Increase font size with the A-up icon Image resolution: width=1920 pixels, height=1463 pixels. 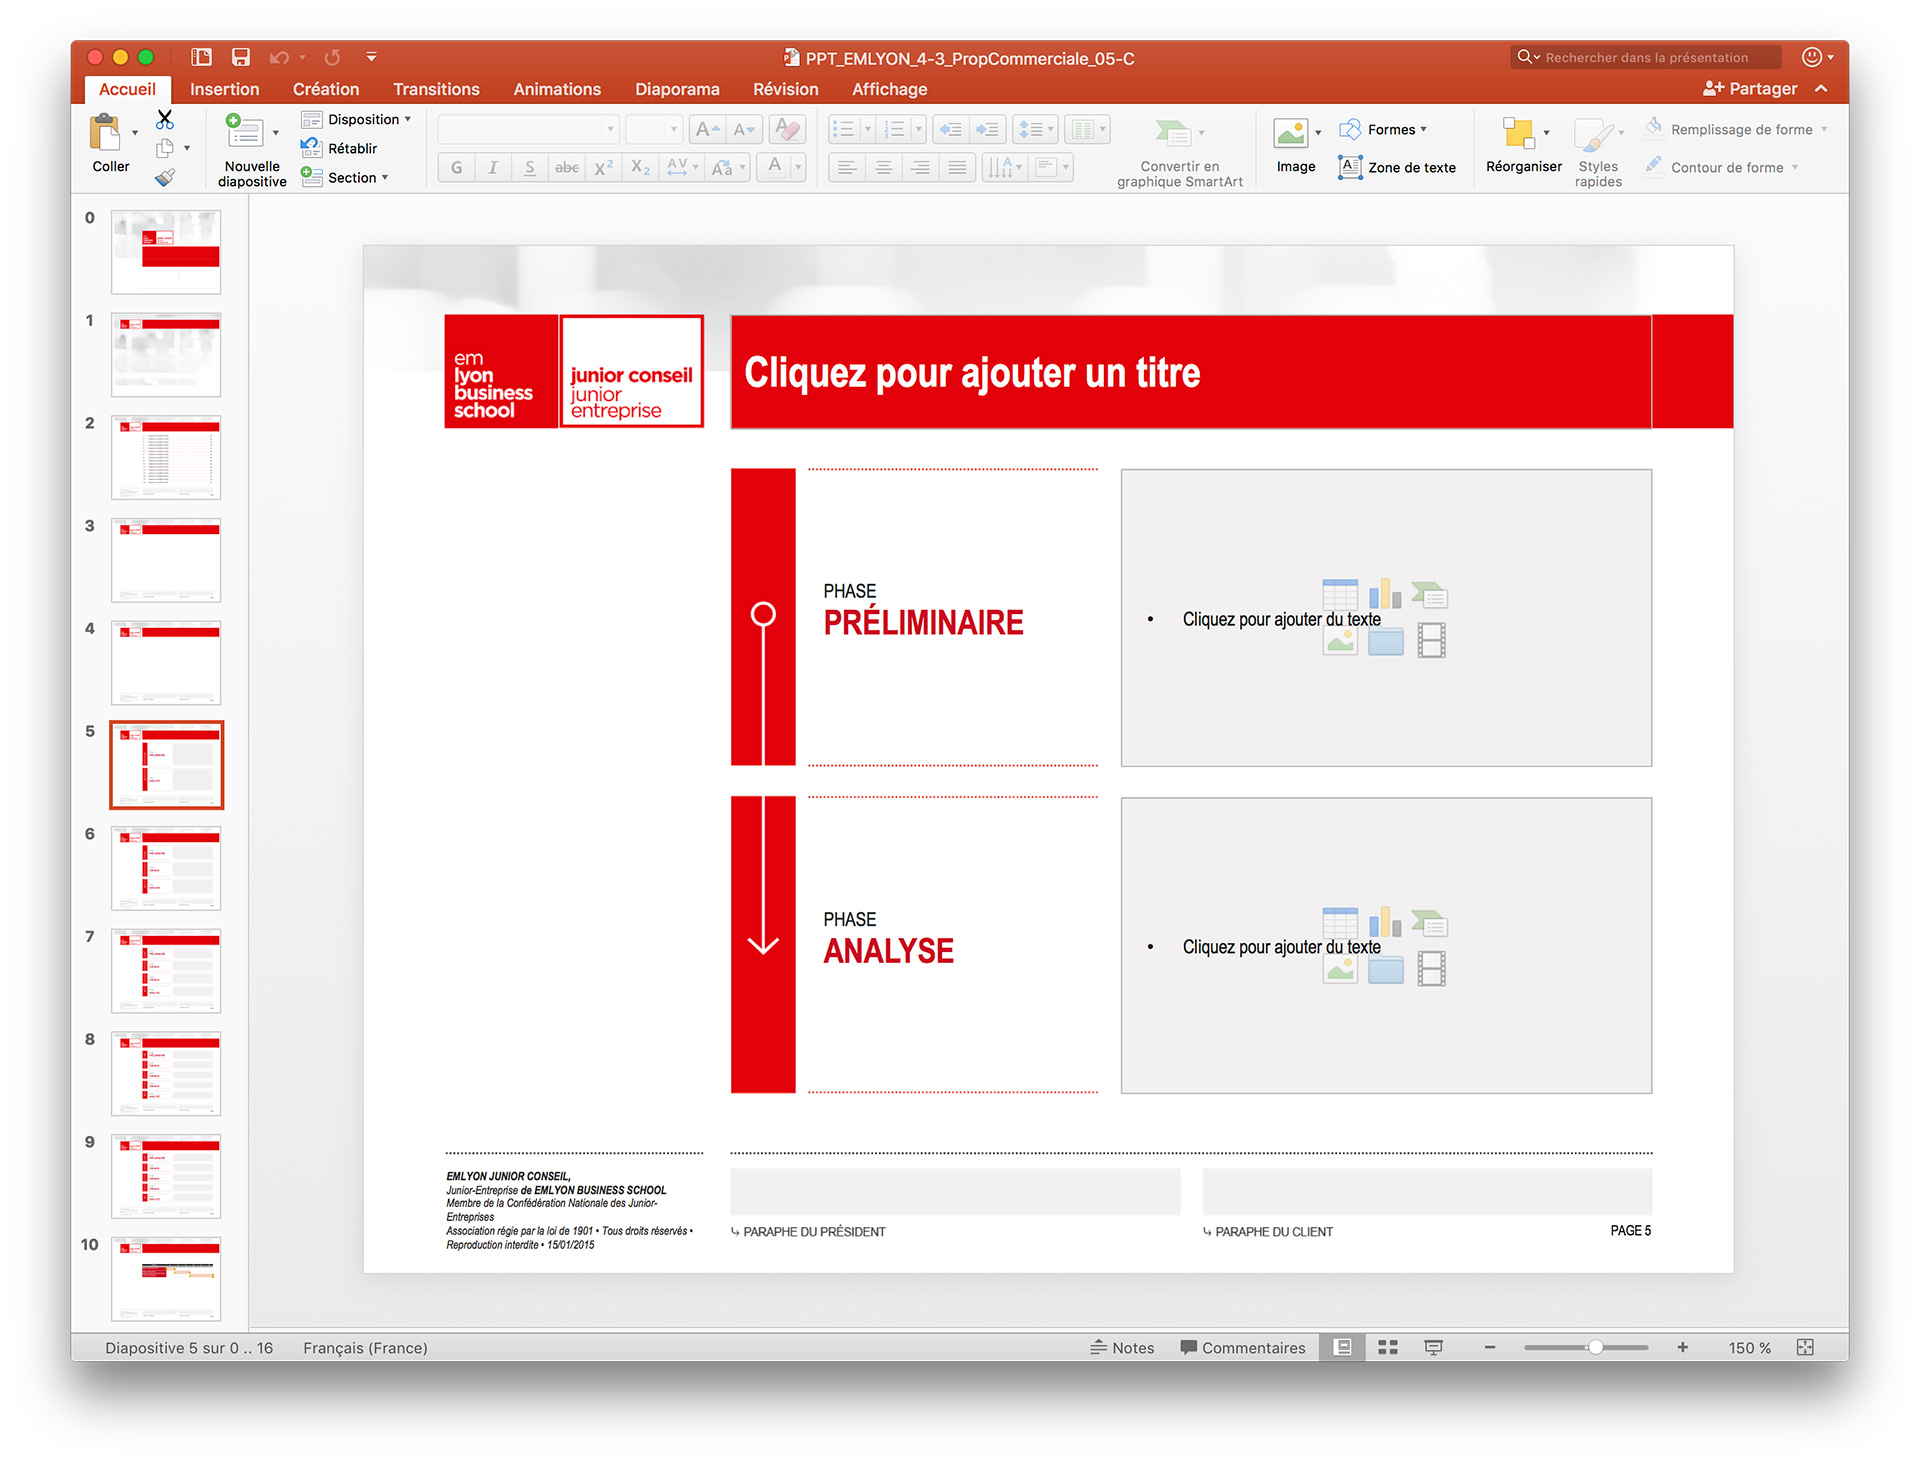[x=707, y=129]
